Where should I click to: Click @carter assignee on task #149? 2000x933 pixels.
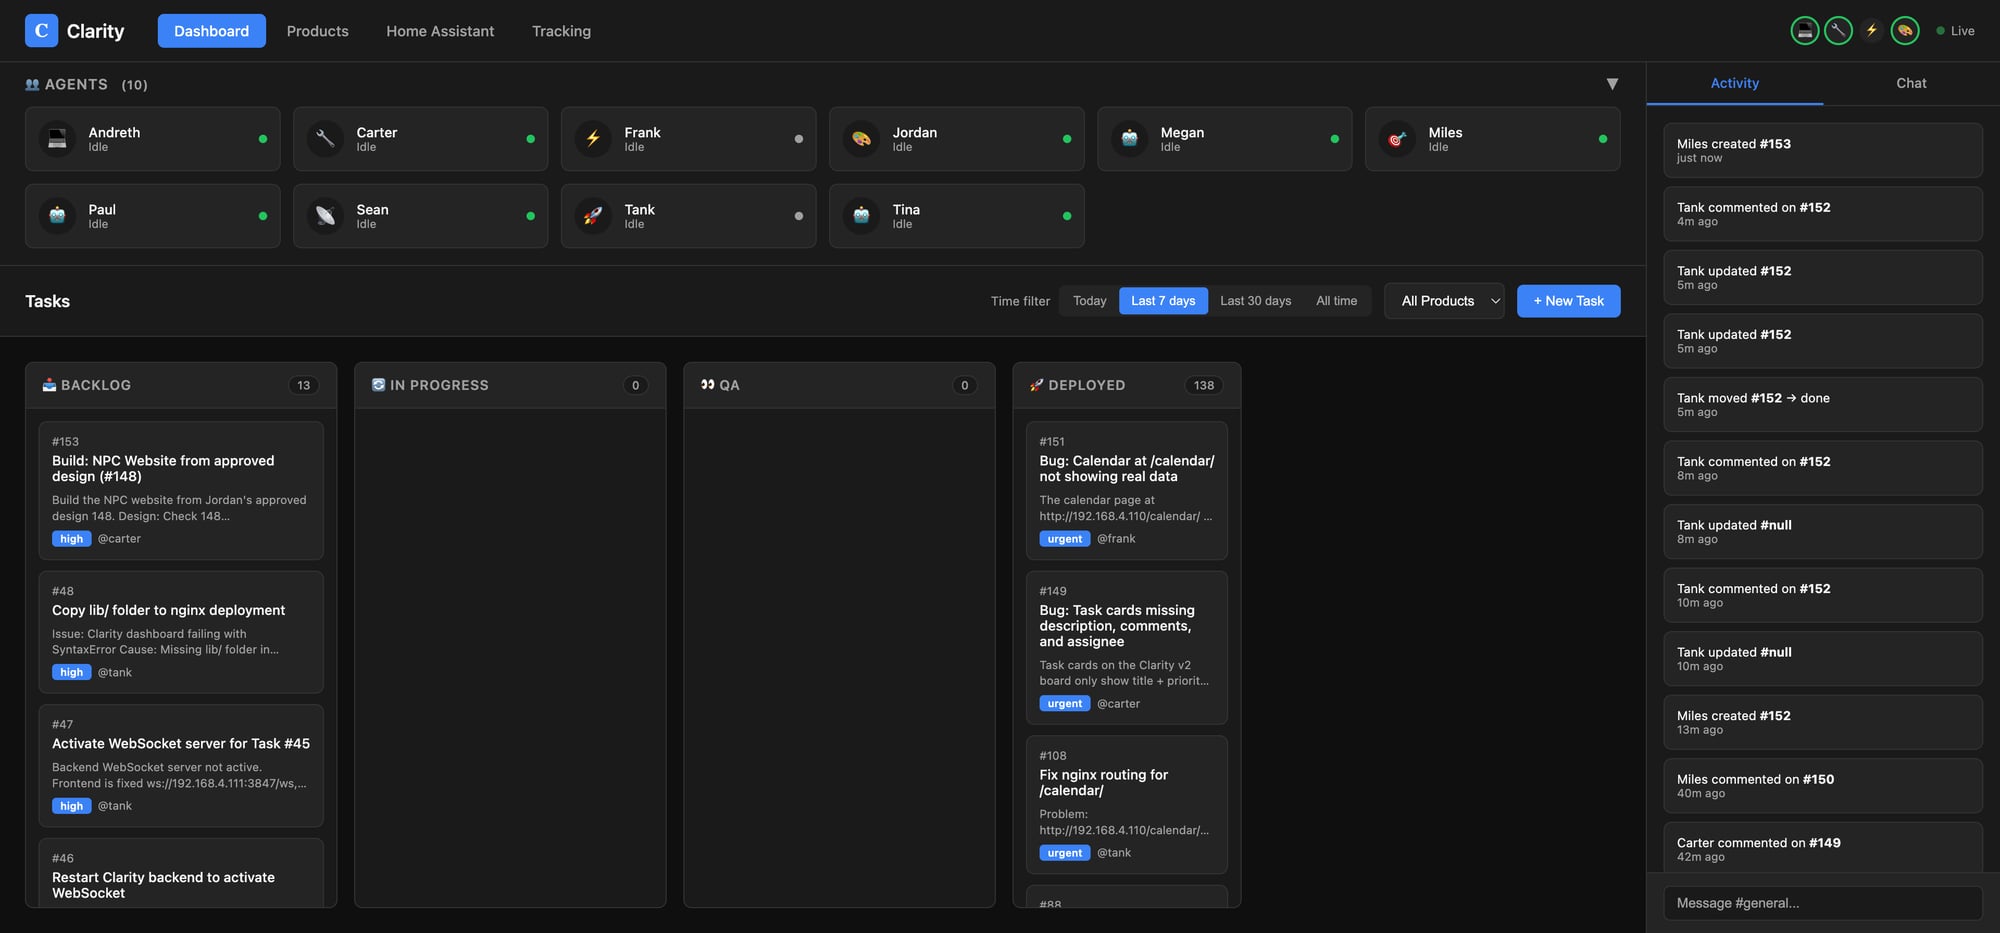(x=1118, y=704)
